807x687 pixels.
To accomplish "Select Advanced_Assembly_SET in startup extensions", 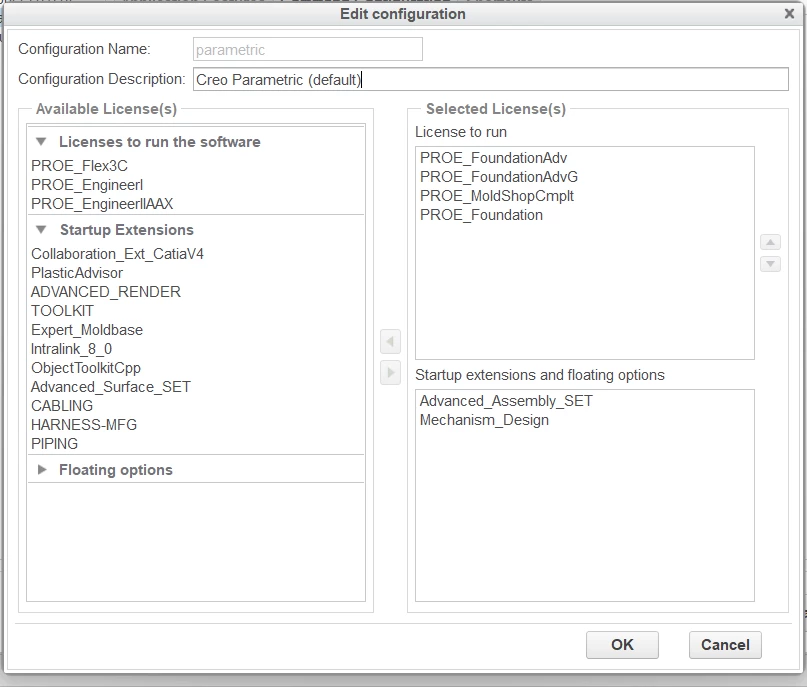I will point(506,401).
